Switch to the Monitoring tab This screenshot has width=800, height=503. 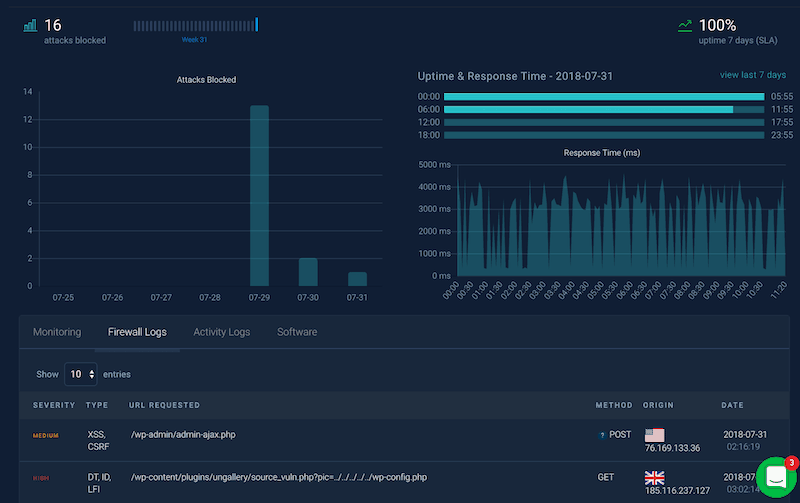click(57, 332)
